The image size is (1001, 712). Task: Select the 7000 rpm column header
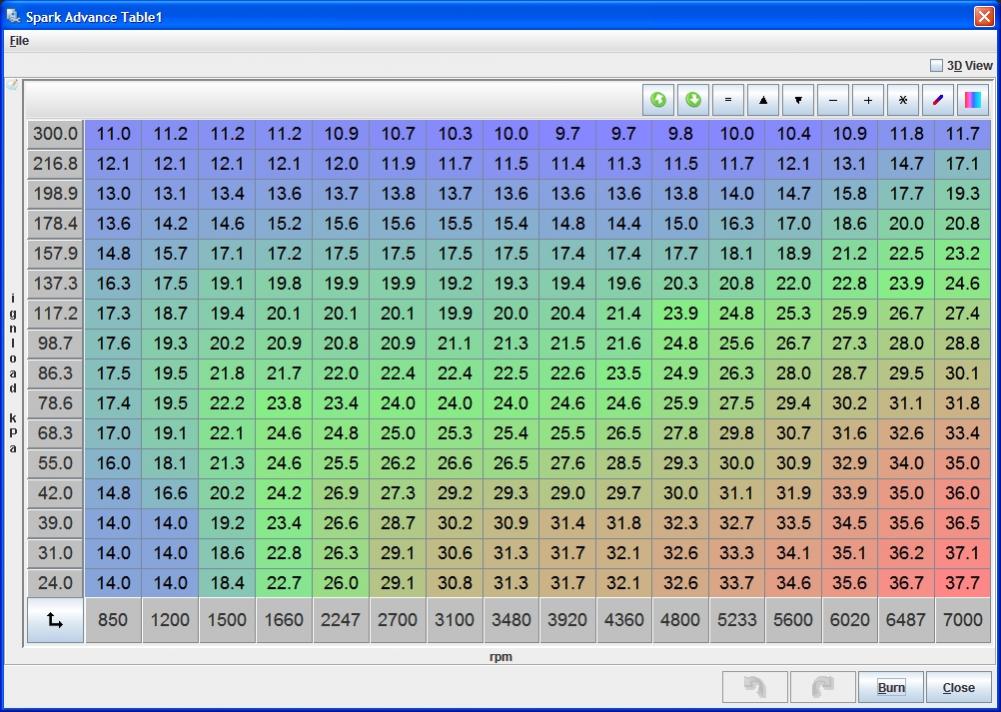coord(962,620)
